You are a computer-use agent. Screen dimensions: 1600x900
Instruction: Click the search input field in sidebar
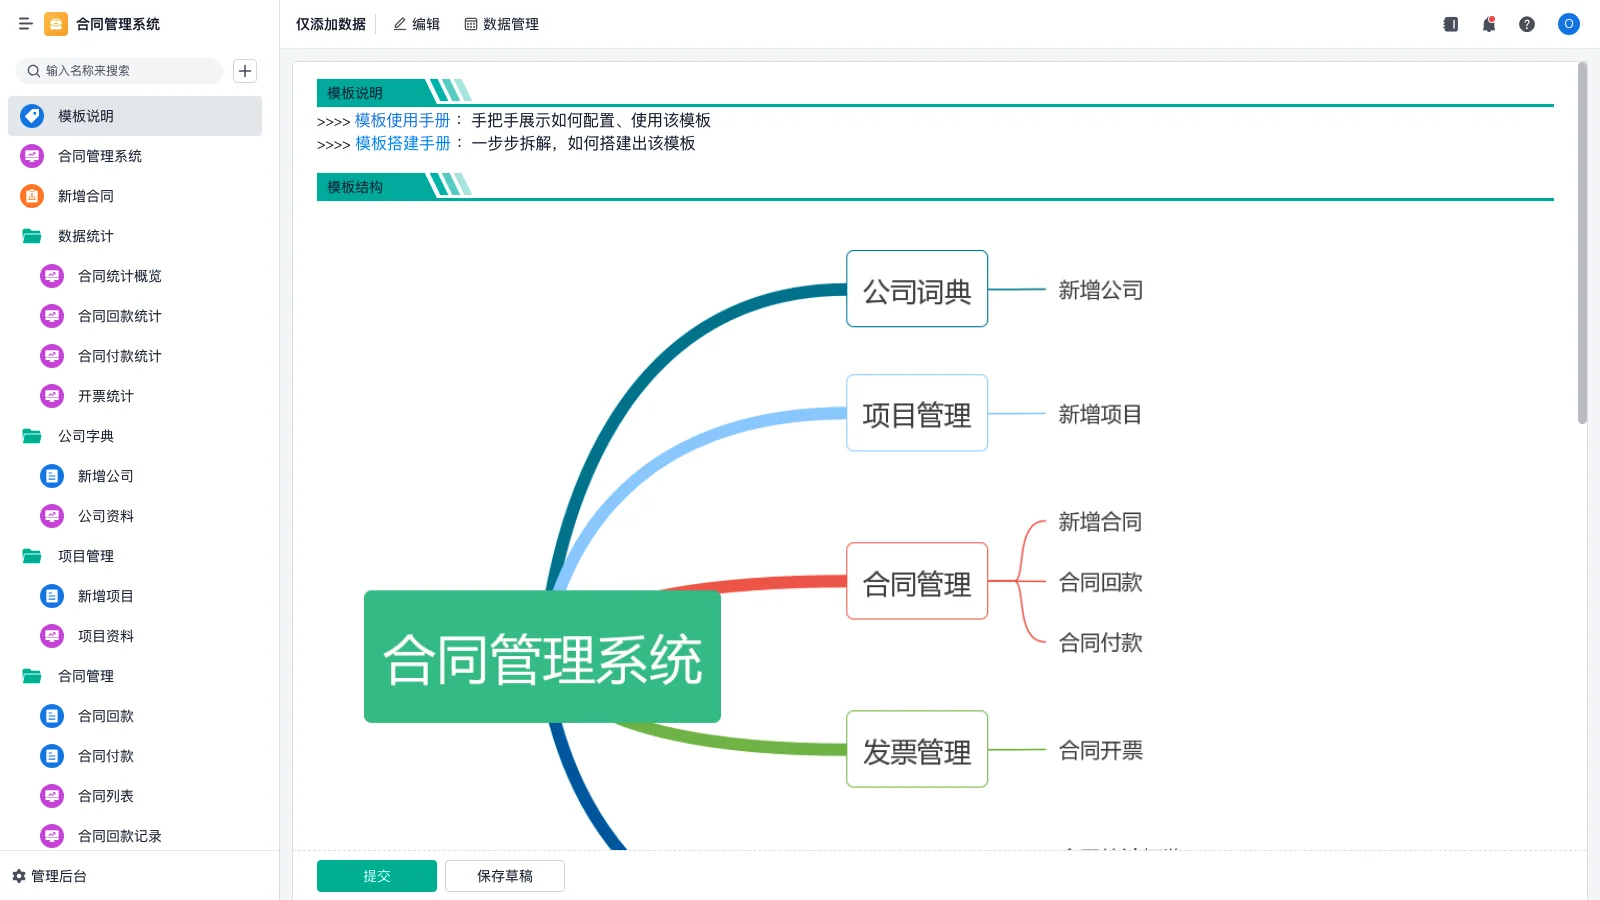click(120, 71)
